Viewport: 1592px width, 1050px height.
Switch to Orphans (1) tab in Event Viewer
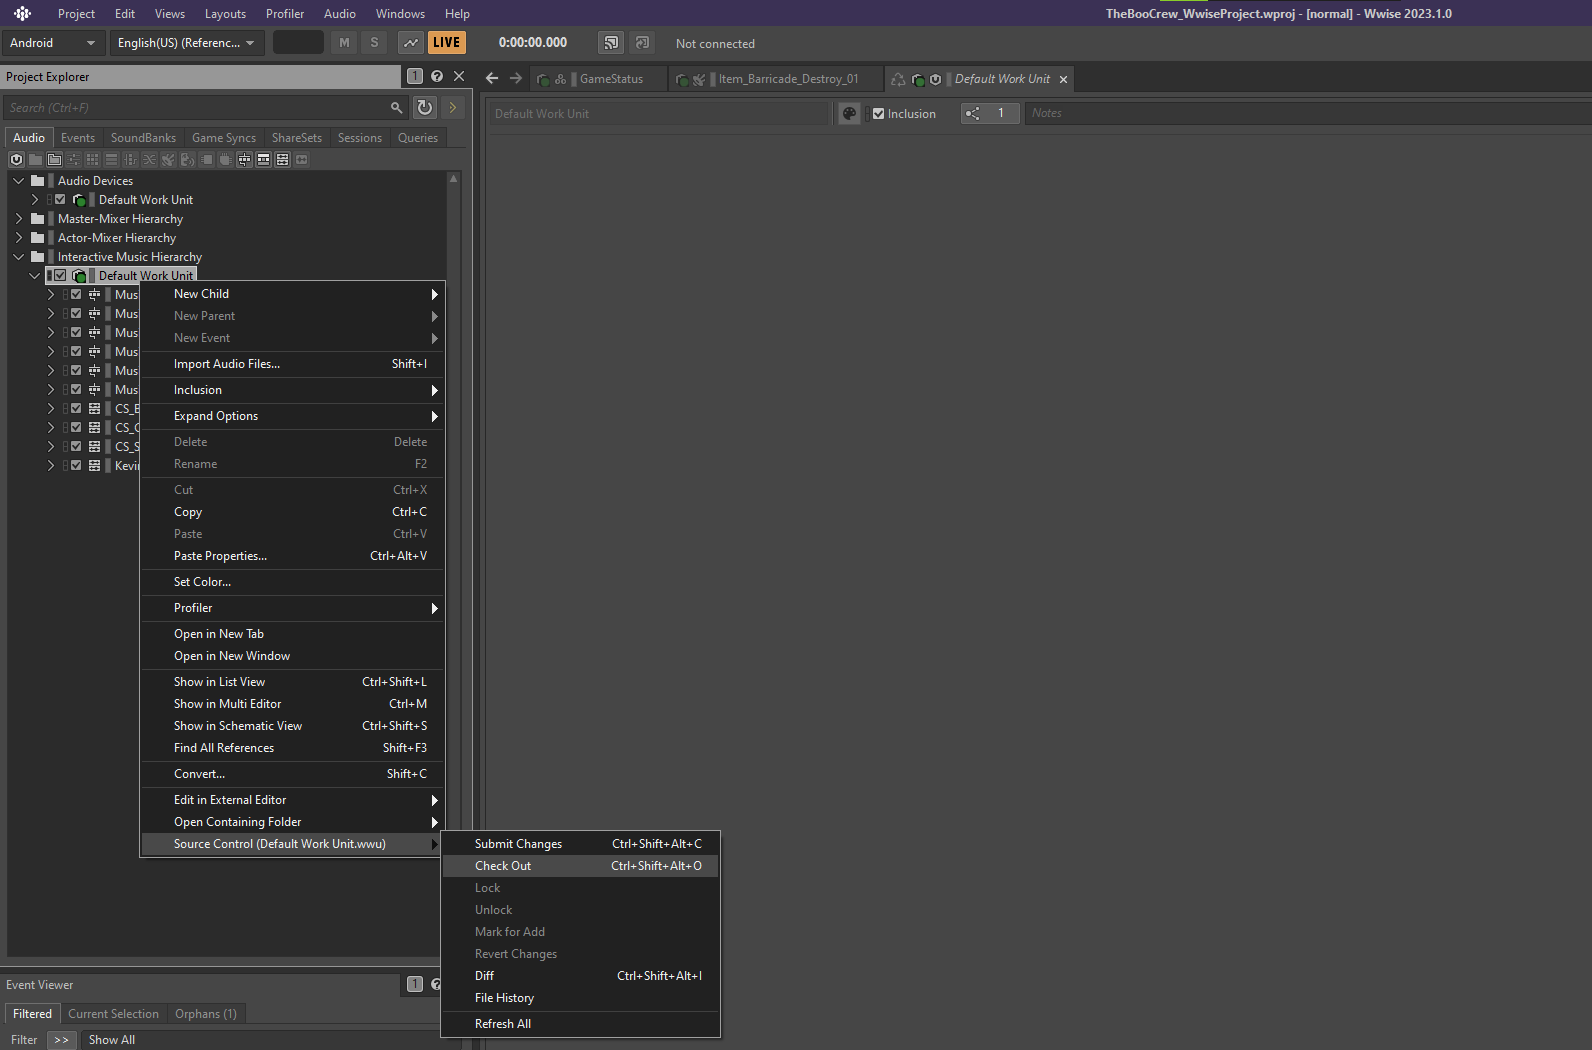tap(206, 1014)
